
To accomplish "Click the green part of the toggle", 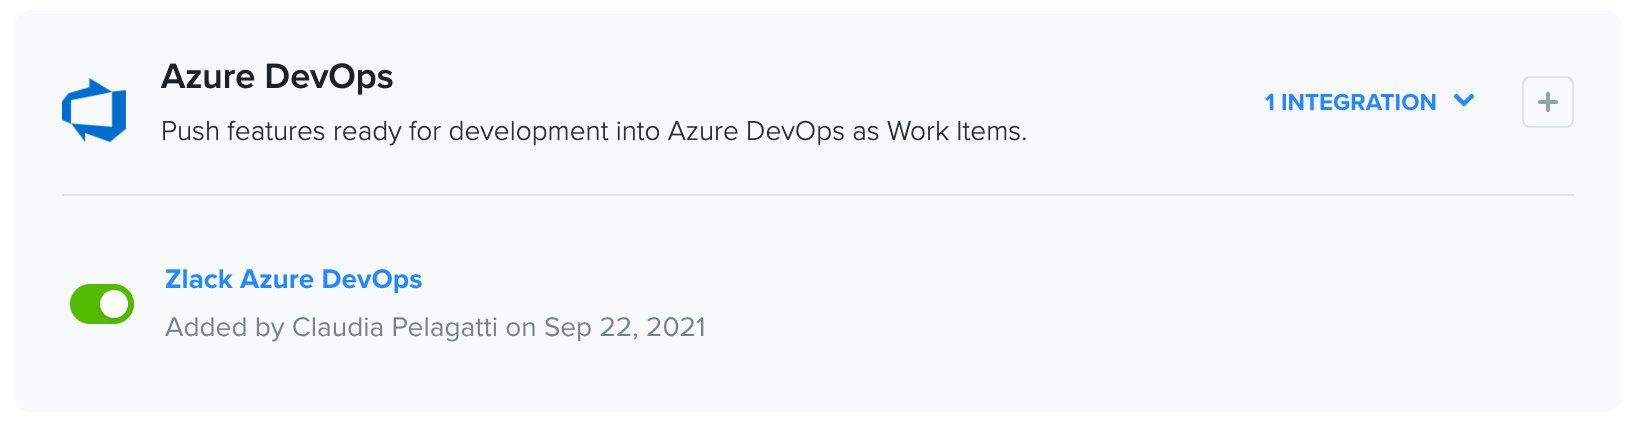I will pyautogui.click(x=85, y=304).
